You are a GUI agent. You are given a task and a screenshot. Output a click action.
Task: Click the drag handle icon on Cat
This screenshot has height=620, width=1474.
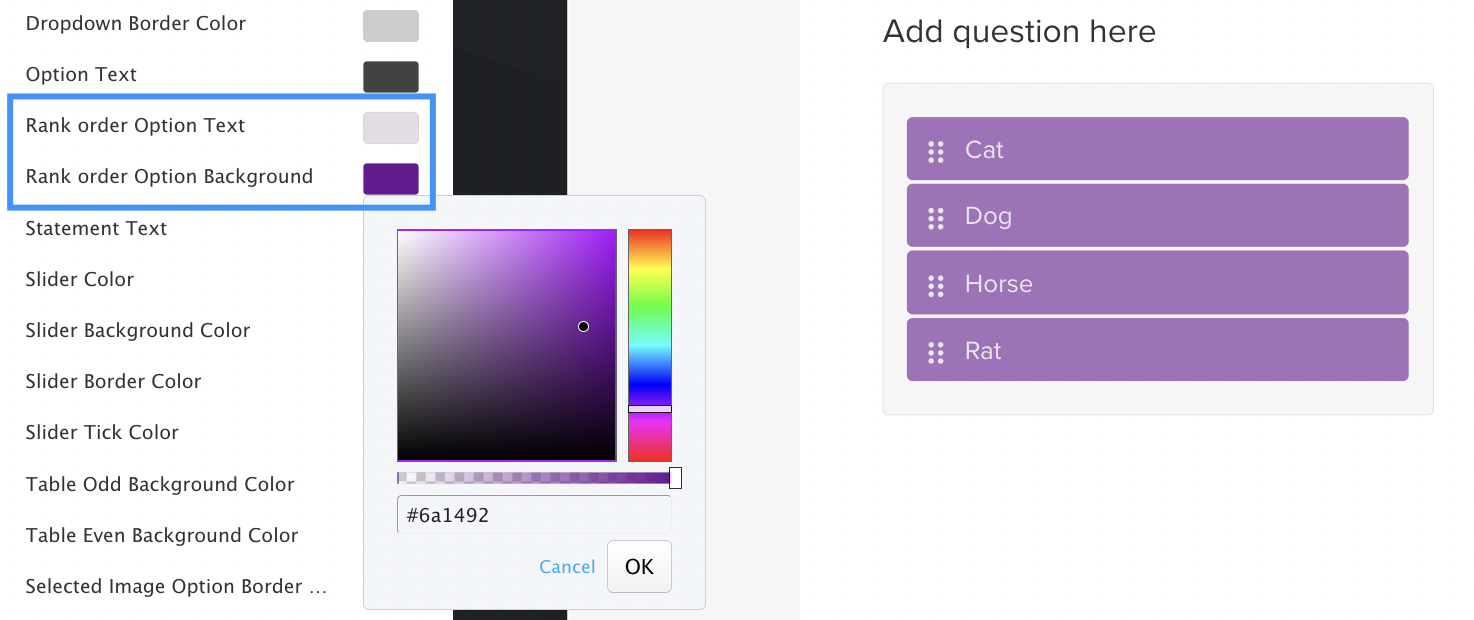[x=937, y=151]
